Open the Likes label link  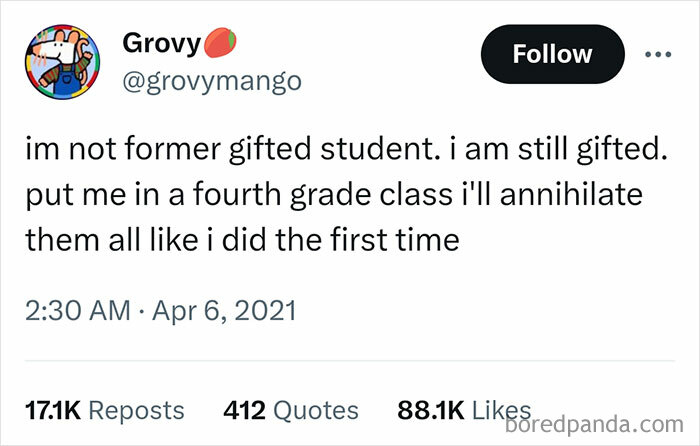(x=498, y=410)
